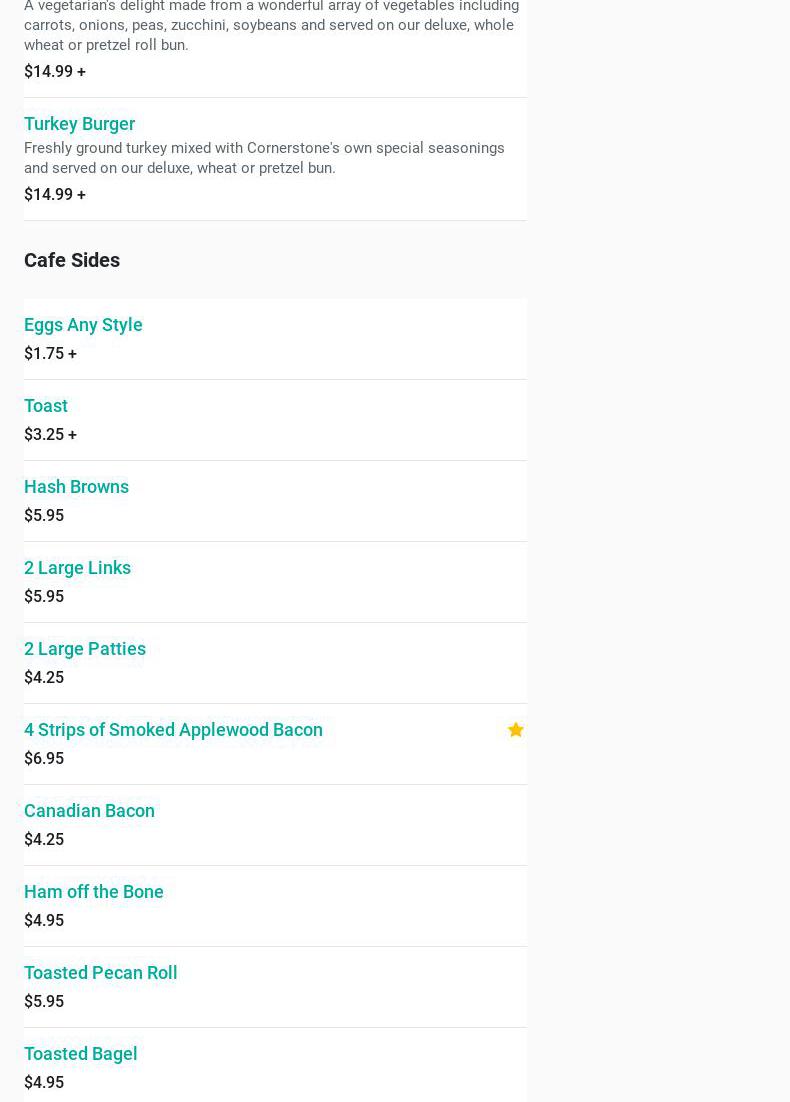Select 4 Strips of Smoked Applewood Bacon
The width and height of the screenshot is (790, 1102).
(173, 730)
